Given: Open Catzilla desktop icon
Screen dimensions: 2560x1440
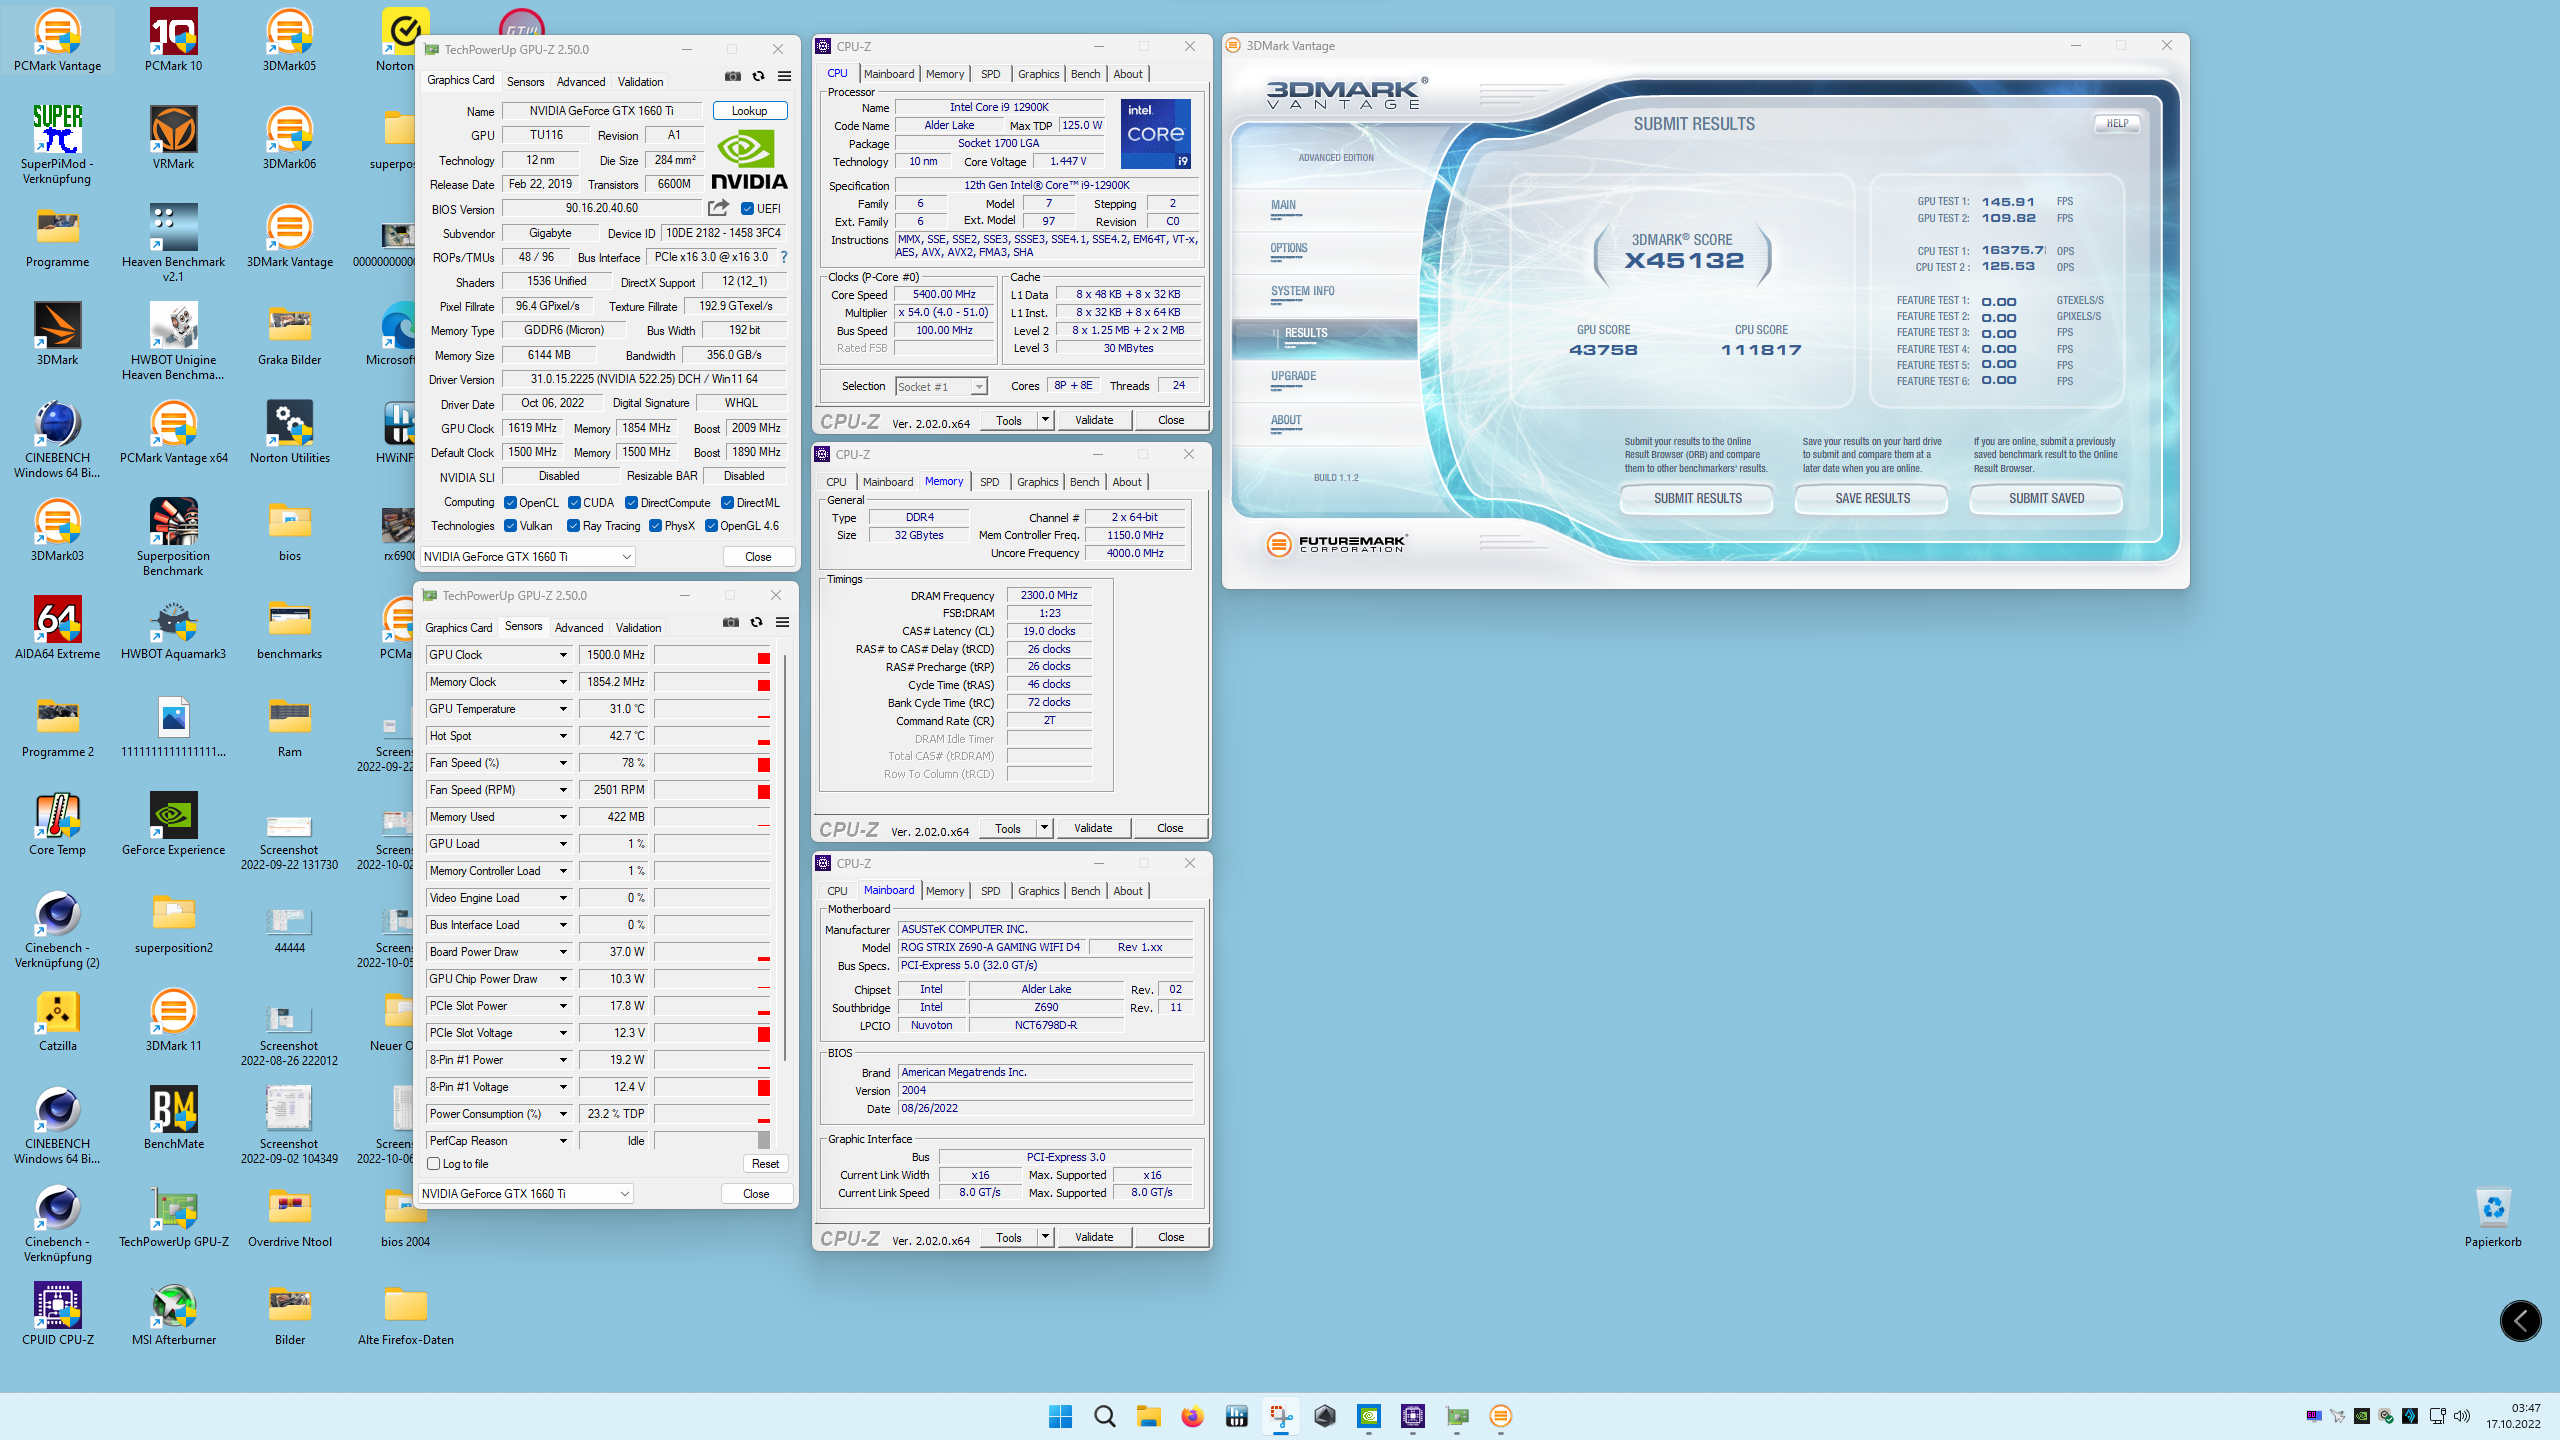Looking at the screenshot, I should pos(58,1021).
